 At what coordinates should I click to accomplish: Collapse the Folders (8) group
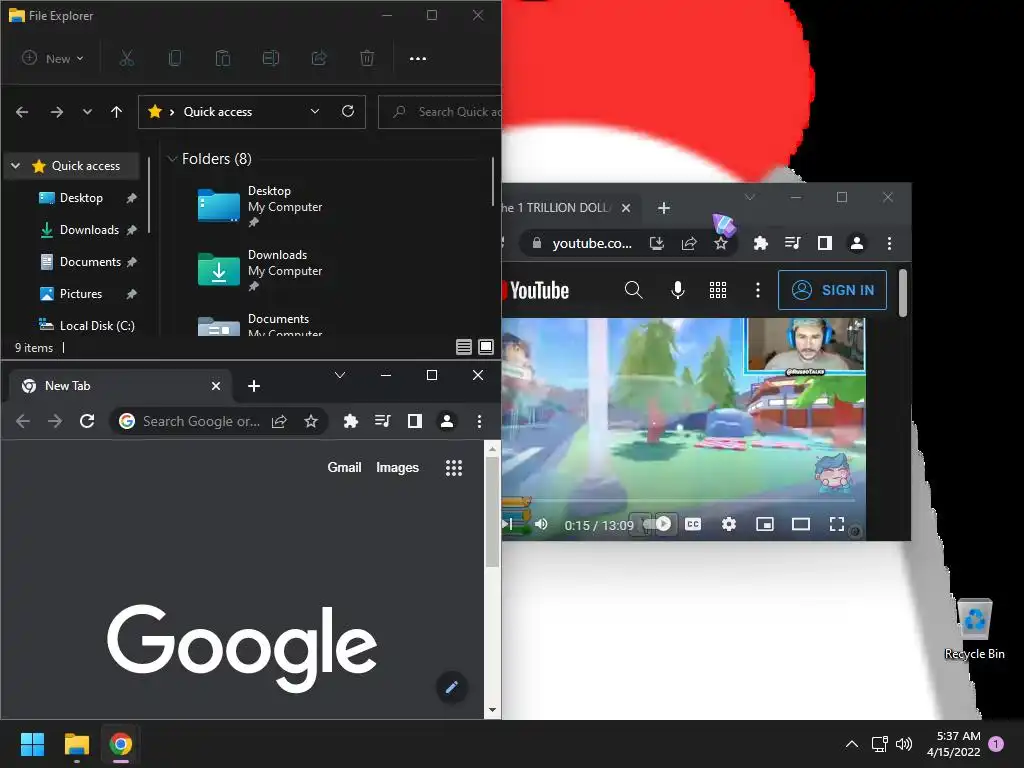point(172,159)
